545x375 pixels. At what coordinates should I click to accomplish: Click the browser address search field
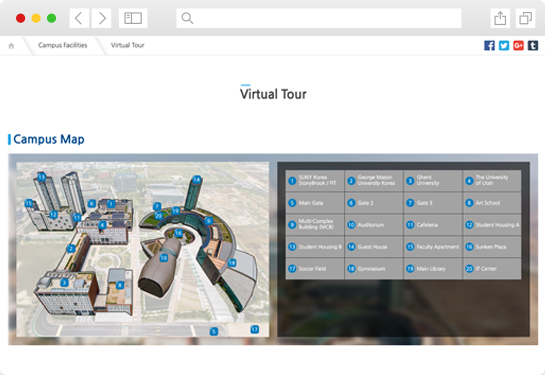(319, 18)
